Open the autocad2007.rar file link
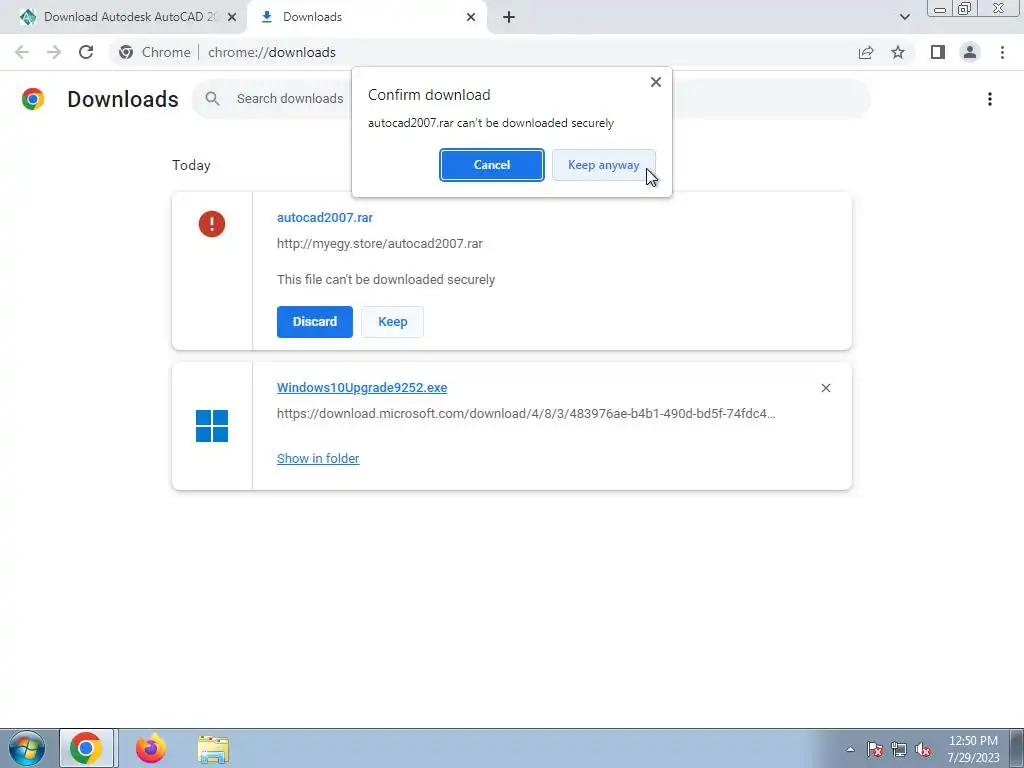 pos(325,217)
